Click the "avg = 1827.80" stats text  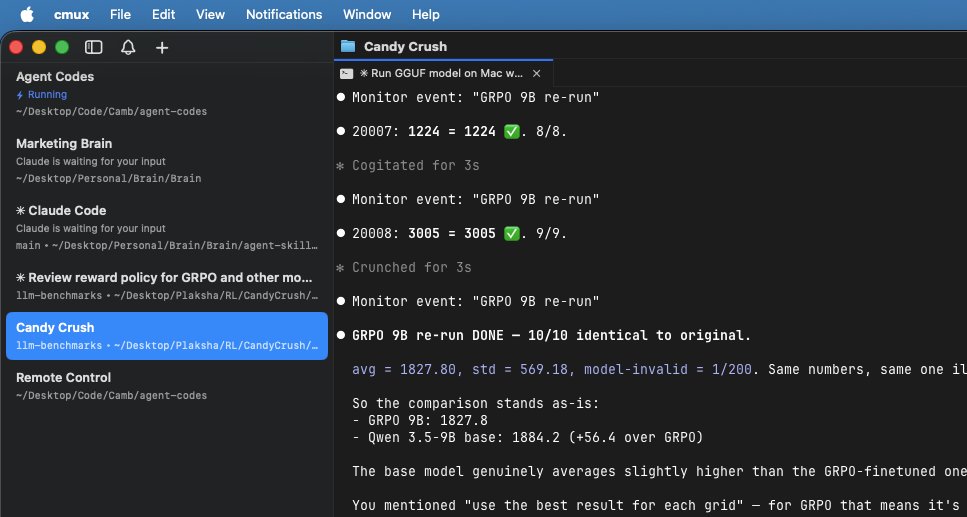pyautogui.click(x=552, y=369)
